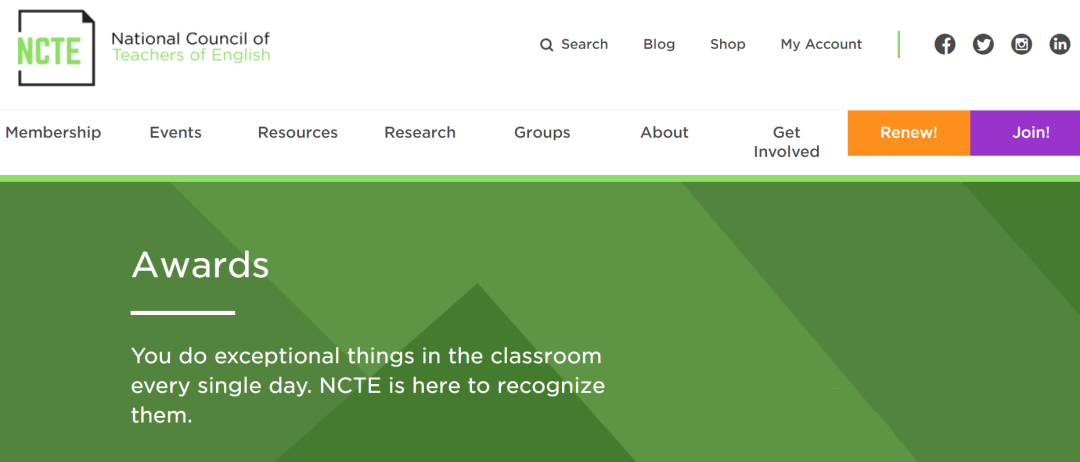Go to the Blog link
The height and width of the screenshot is (462, 1080).
click(x=659, y=44)
